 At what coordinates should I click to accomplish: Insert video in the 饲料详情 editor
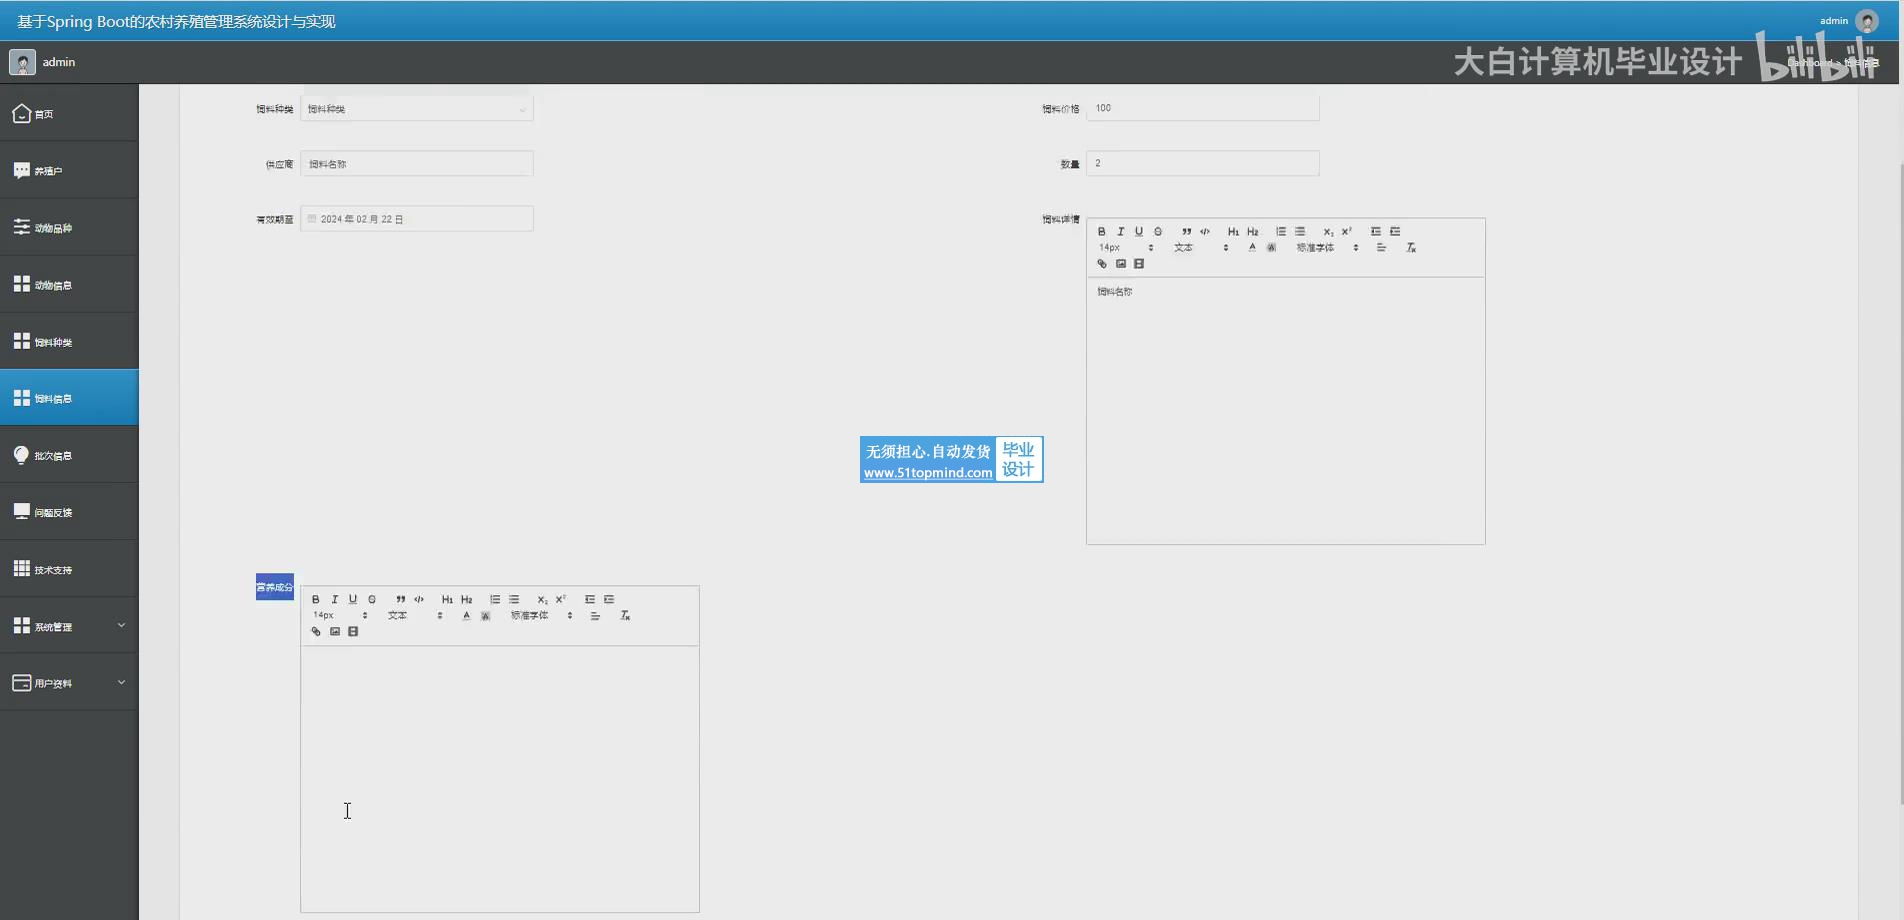click(1139, 264)
